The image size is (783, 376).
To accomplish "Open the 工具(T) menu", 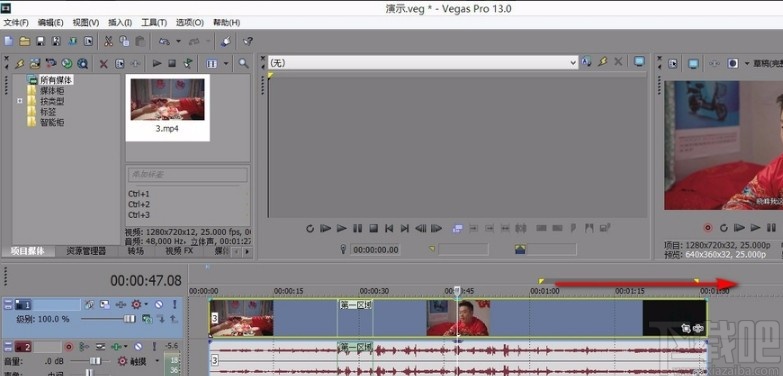I will point(154,22).
